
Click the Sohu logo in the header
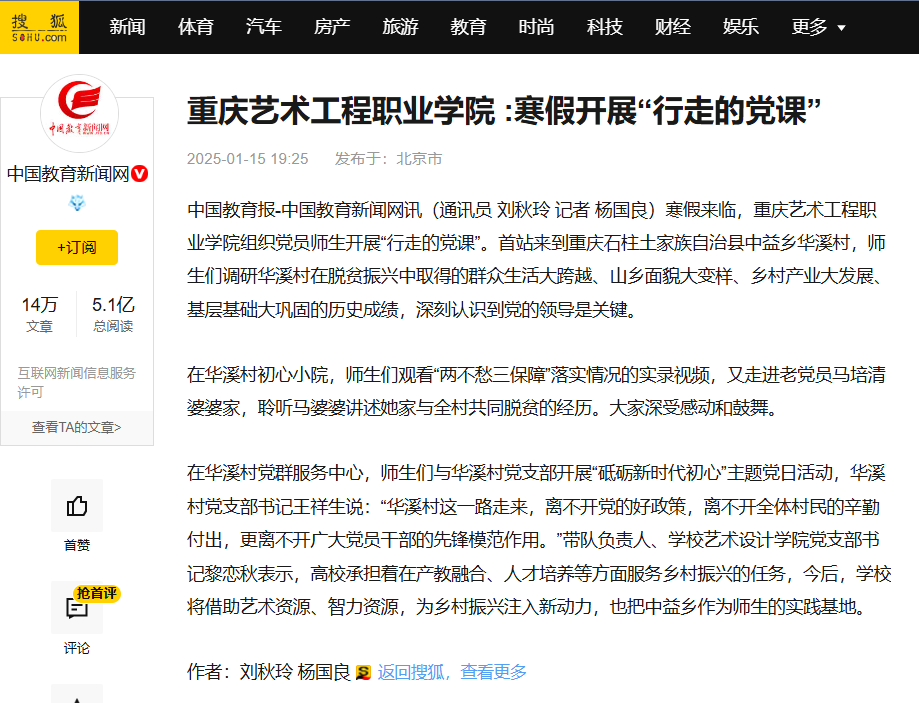pyautogui.click(x=40, y=27)
